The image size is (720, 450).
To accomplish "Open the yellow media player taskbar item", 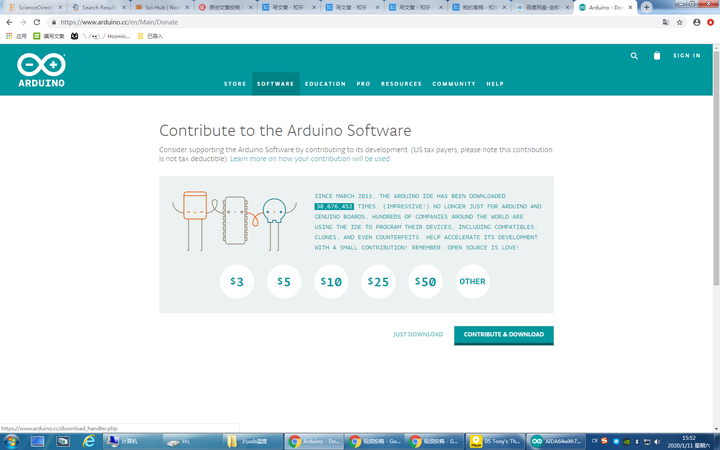I will [495, 442].
